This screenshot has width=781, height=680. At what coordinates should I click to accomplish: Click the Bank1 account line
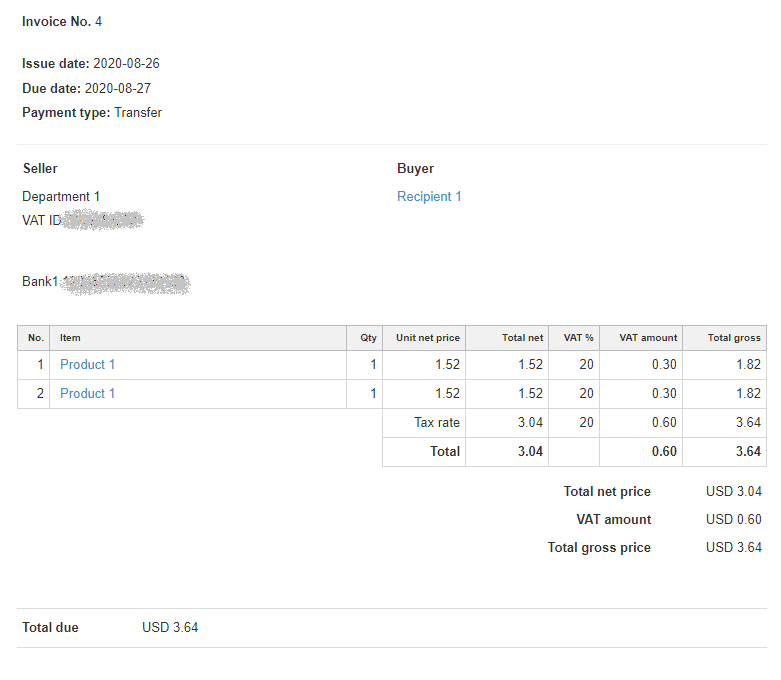click(106, 282)
